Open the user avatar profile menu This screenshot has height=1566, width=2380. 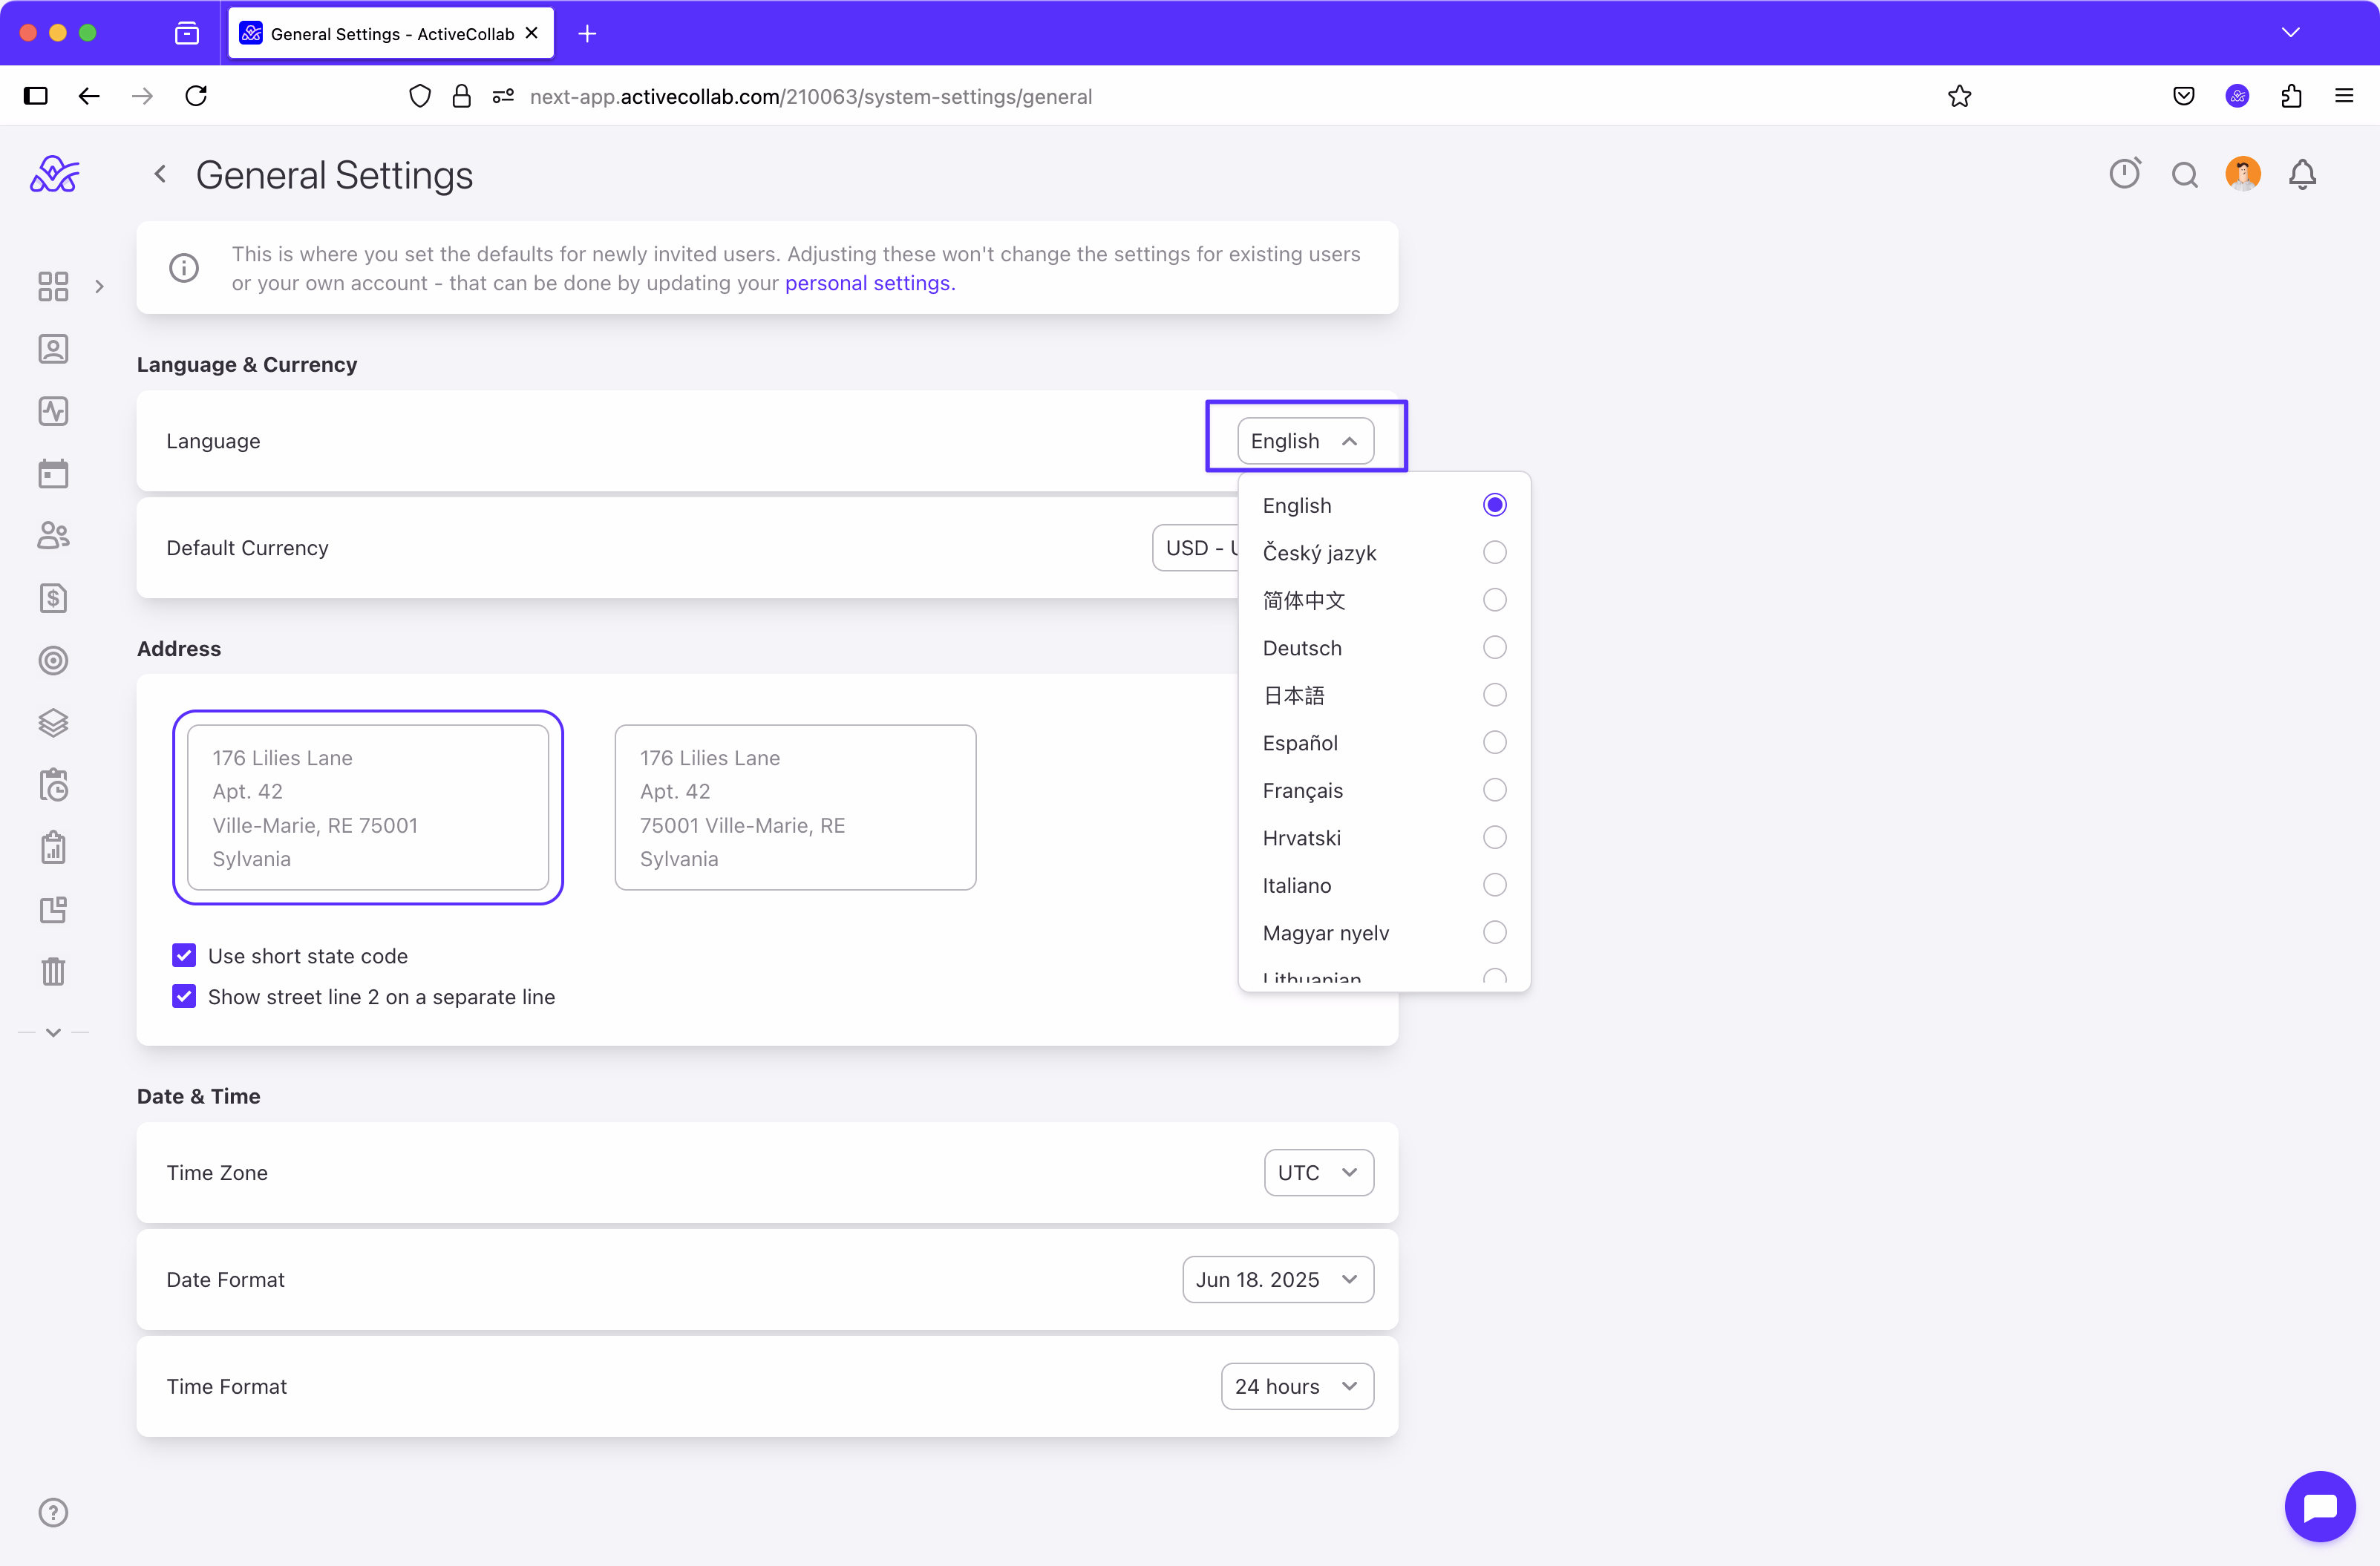[x=2243, y=174]
